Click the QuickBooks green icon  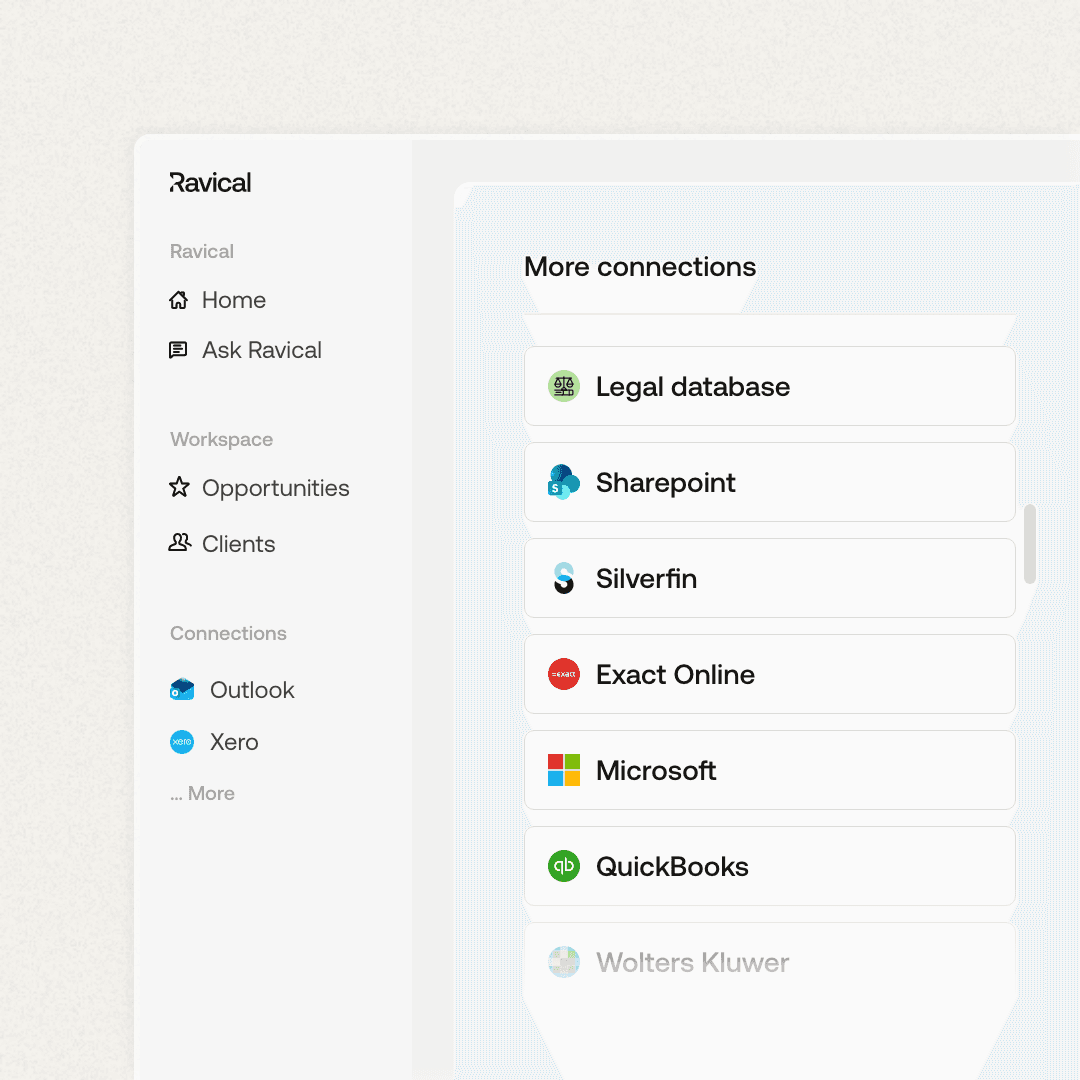(x=563, y=866)
